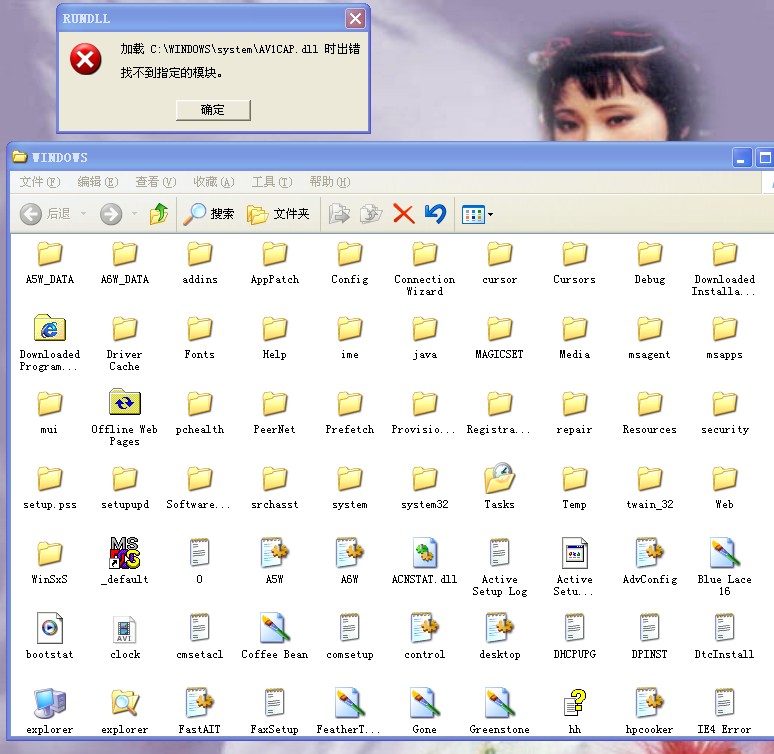Select the ACNSTAT.dll file
Viewport: 774px width, 754px height.
(x=425, y=561)
